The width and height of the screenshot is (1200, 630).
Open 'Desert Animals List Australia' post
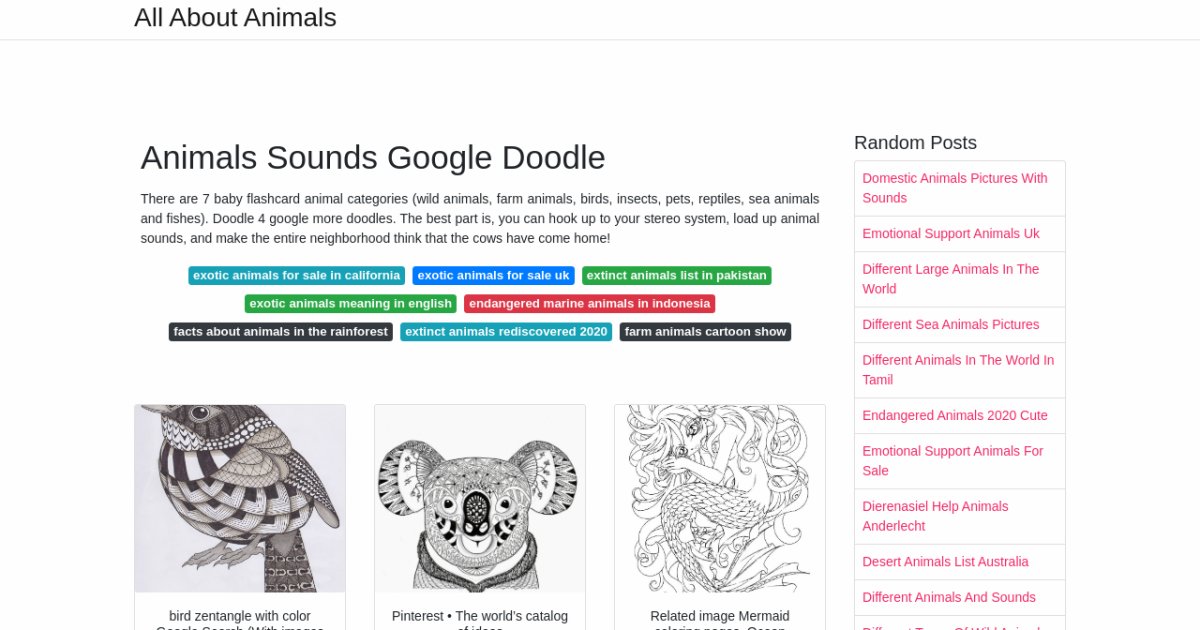(946, 561)
